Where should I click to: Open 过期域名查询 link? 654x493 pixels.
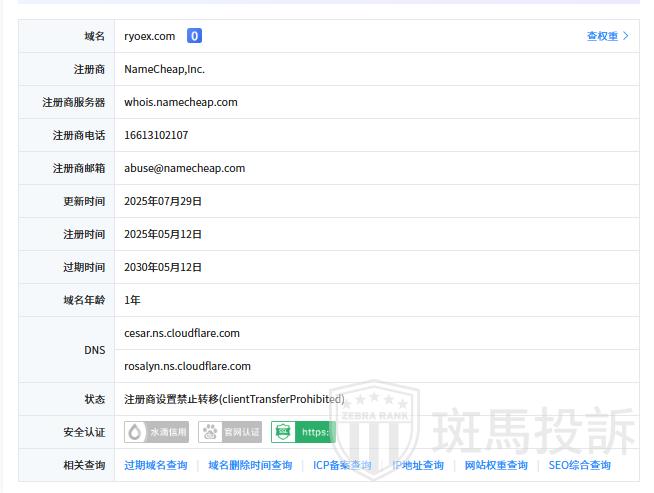155,465
